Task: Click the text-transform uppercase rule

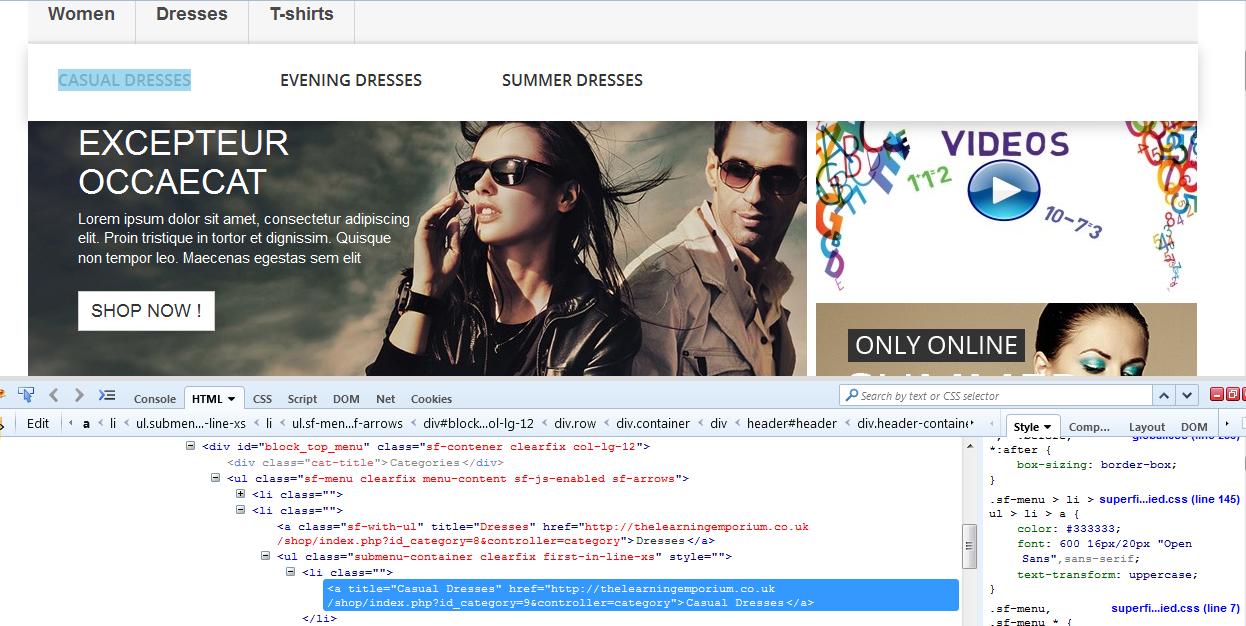Action: (1106, 575)
